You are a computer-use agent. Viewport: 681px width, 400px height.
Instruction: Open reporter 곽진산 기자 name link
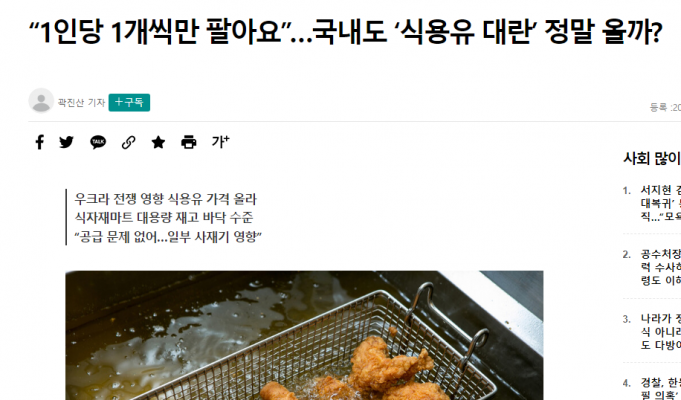81,102
